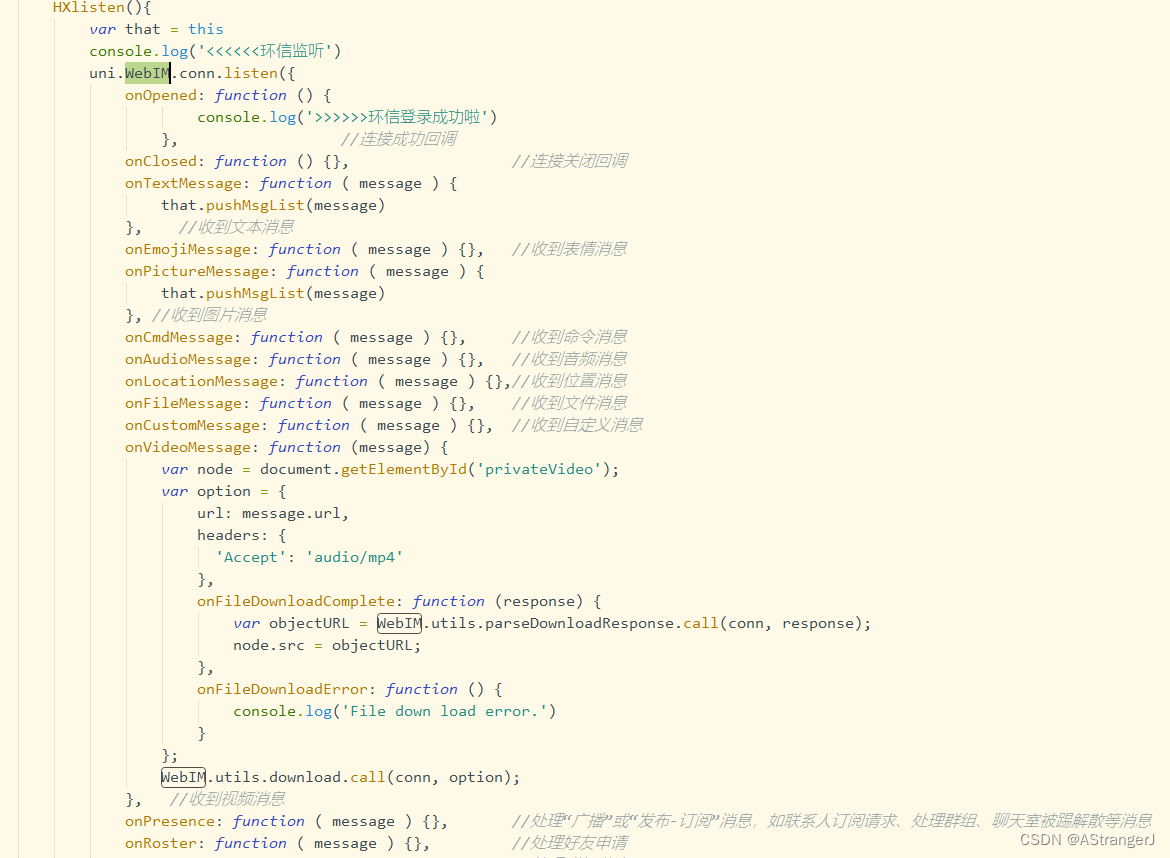The image size is (1170, 858).
Task: Click the //收到图片消息 comment
Action: coord(209,315)
